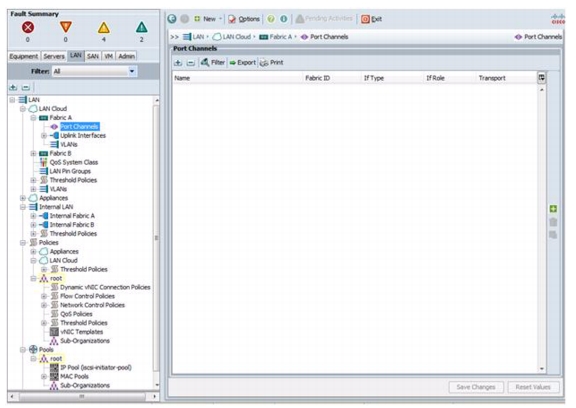This screenshot has width=576, height=408.
Task: Select LAN Pin Groups in tree
Action: 70,171
